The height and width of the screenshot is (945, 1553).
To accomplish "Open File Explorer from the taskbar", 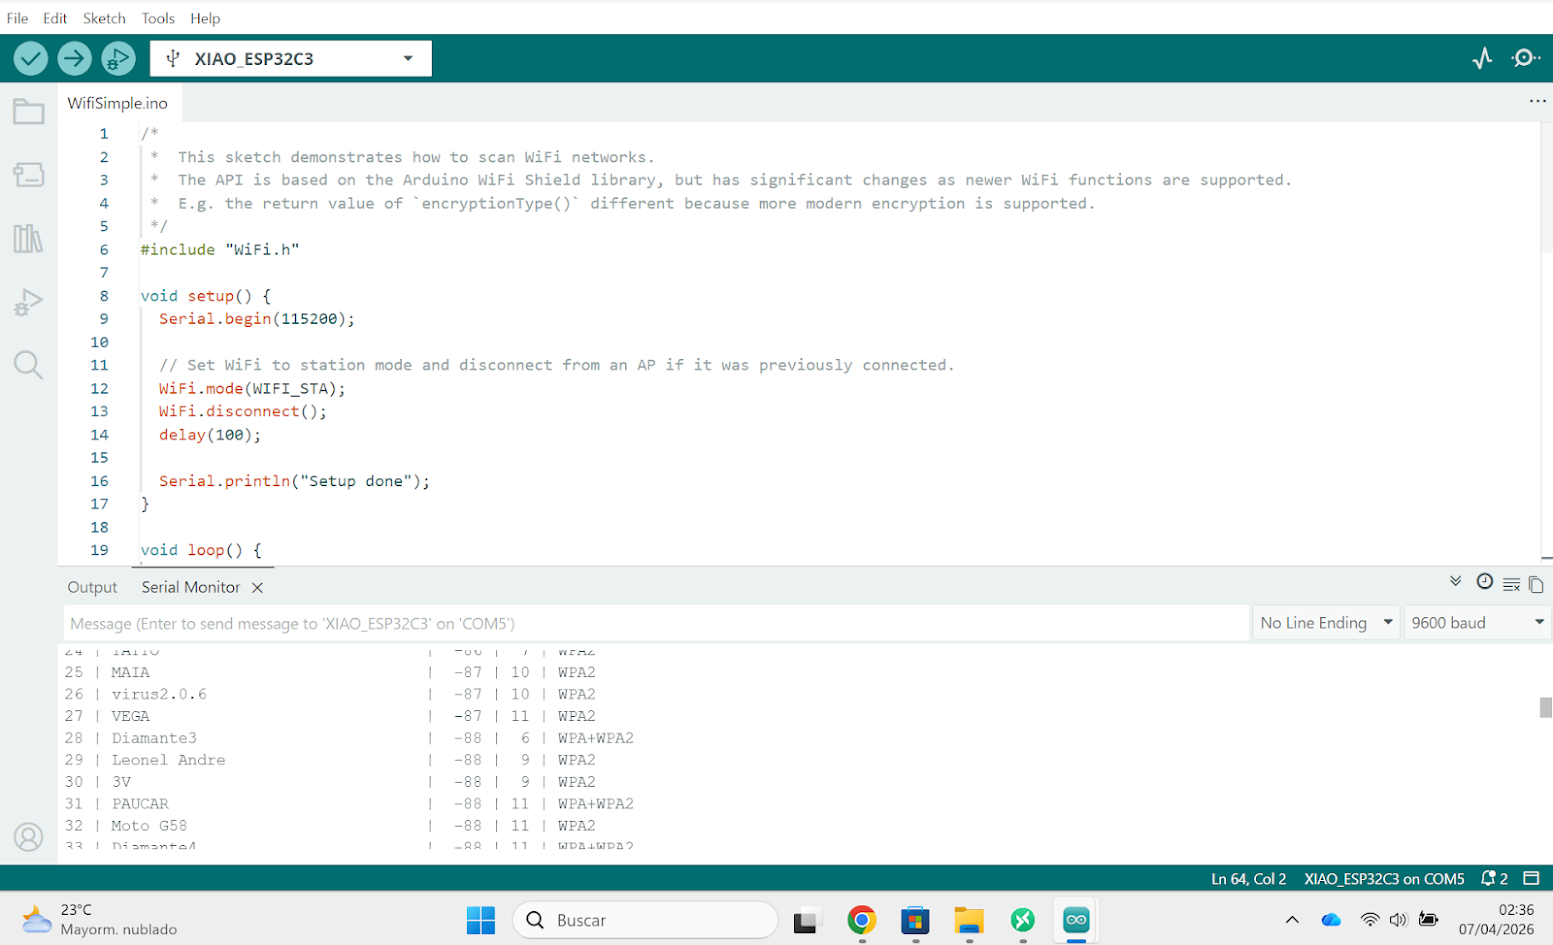I will pyautogui.click(x=969, y=920).
